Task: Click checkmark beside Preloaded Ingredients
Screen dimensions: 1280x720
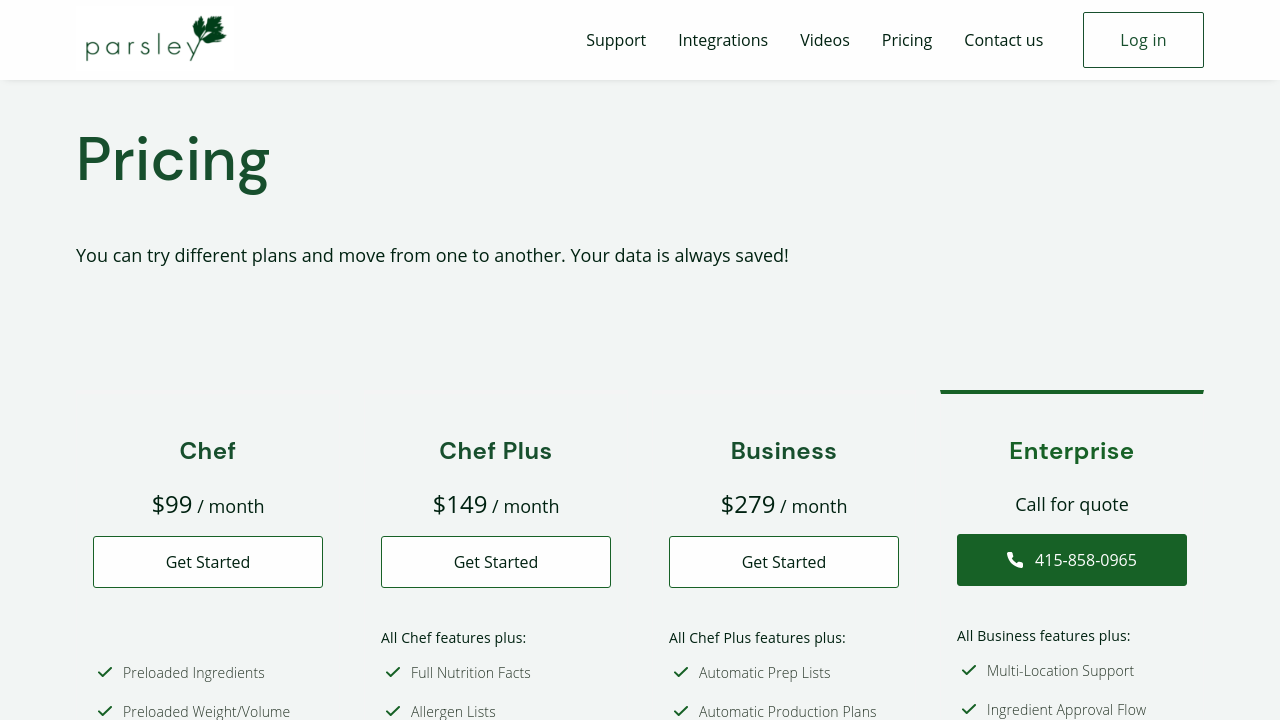Action: [x=105, y=672]
